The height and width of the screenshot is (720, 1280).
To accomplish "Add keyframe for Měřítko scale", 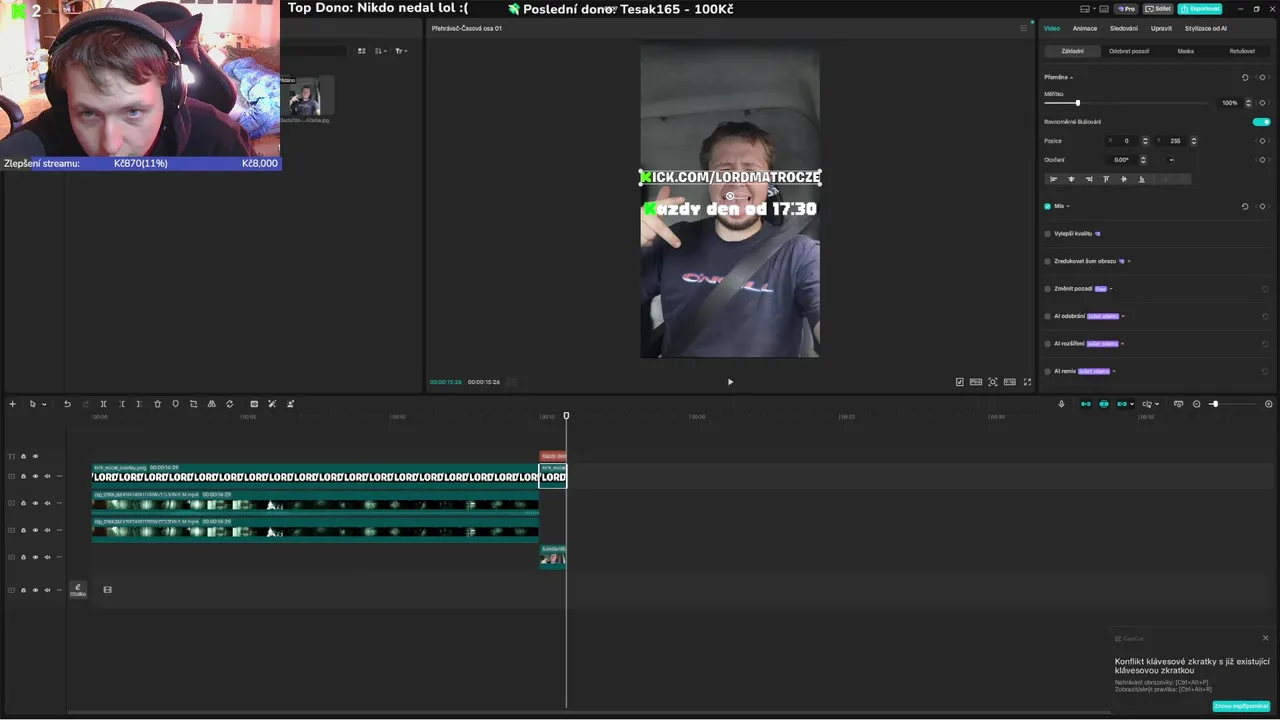I will coord(1262,103).
